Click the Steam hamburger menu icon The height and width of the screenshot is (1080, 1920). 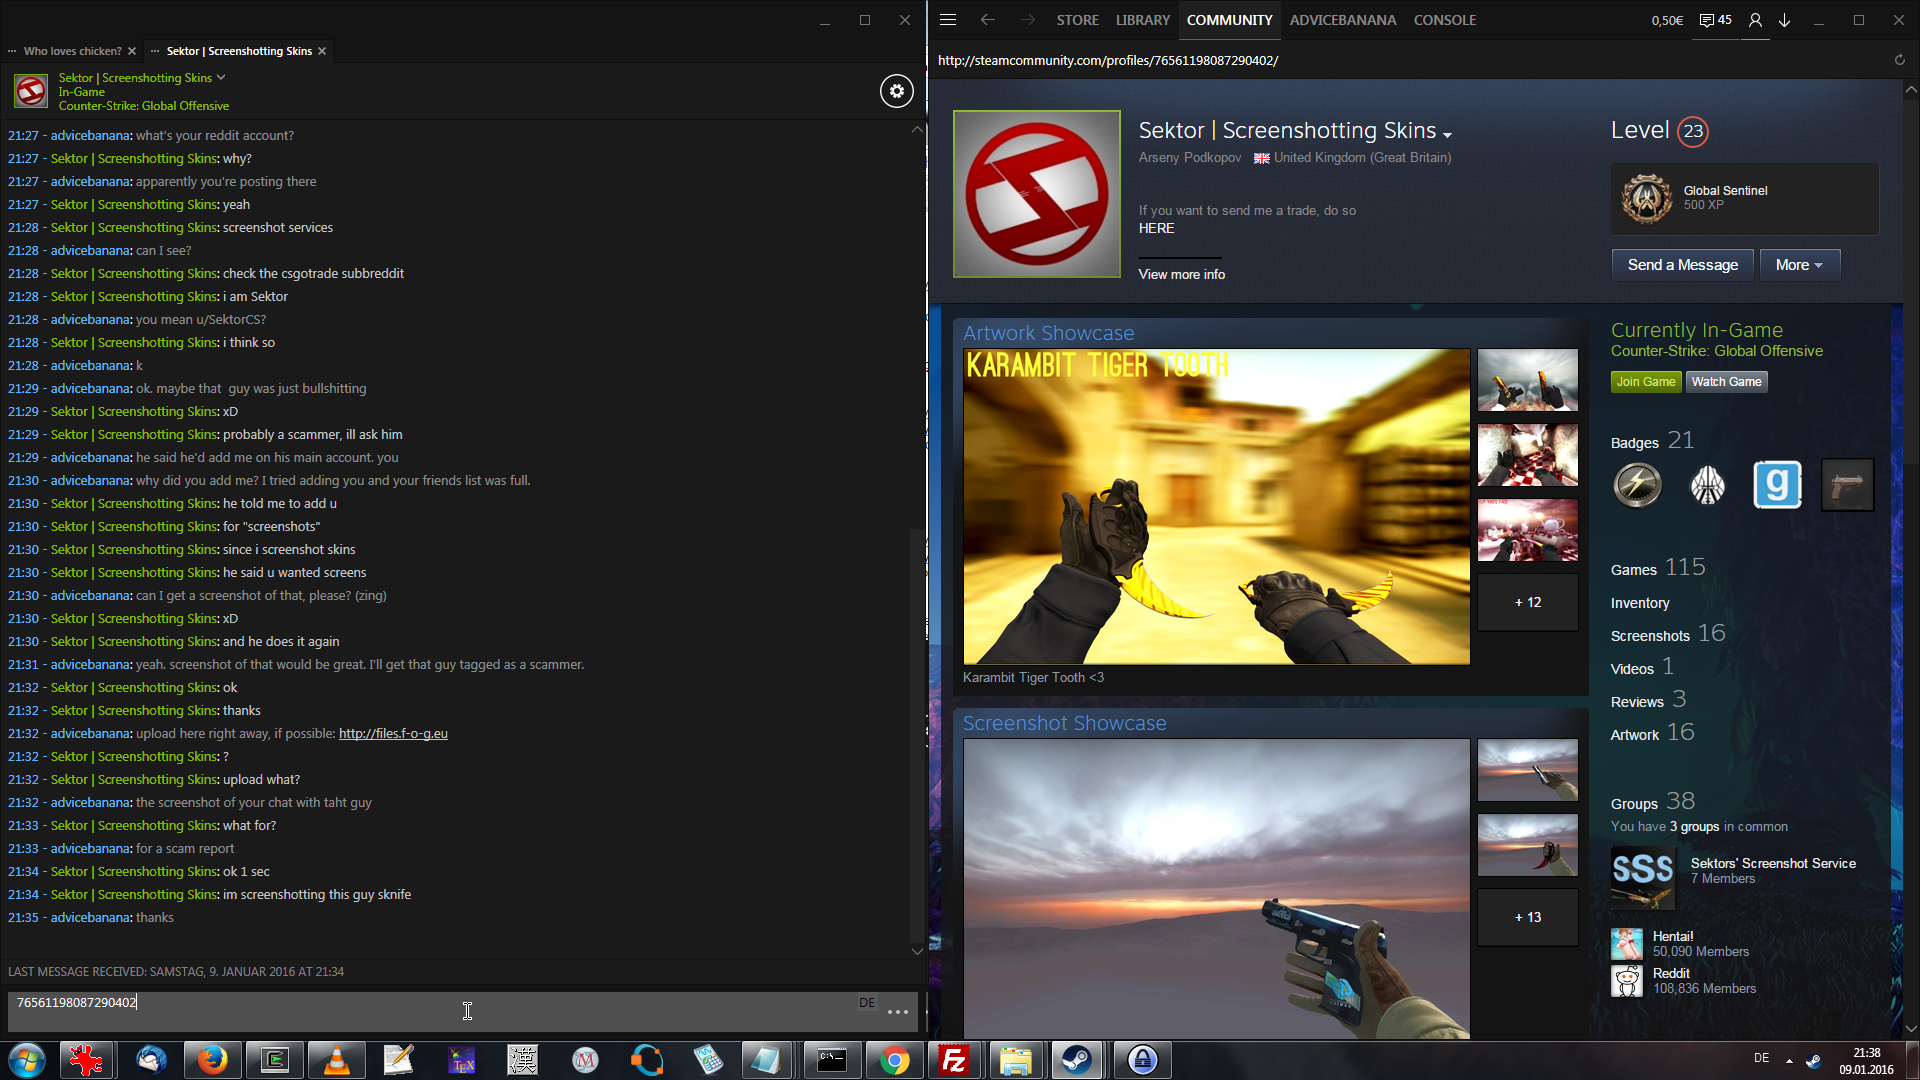pyautogui.click(x=948, y=20)
